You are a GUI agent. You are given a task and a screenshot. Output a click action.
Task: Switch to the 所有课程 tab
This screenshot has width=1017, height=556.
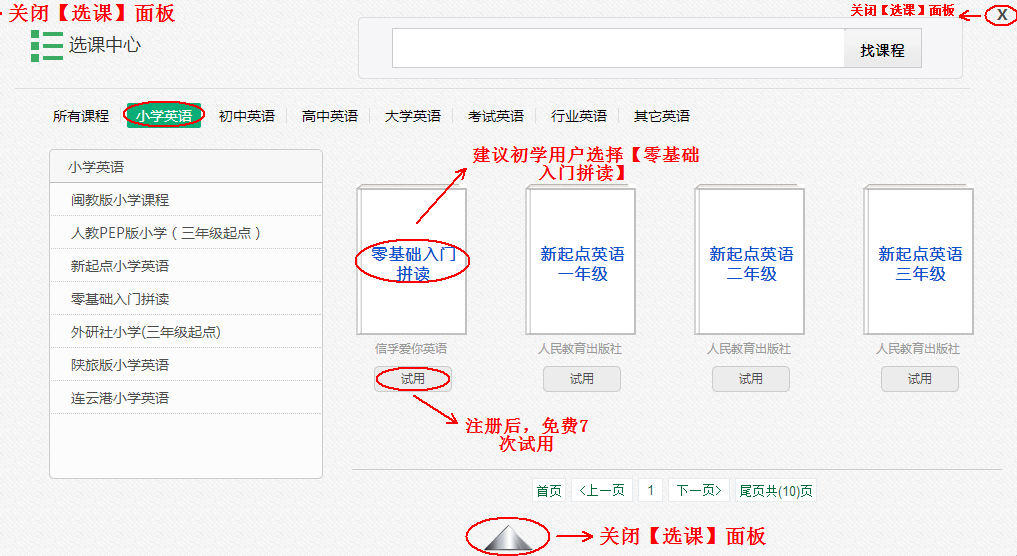pyautogui.click(x=81, y=116)
